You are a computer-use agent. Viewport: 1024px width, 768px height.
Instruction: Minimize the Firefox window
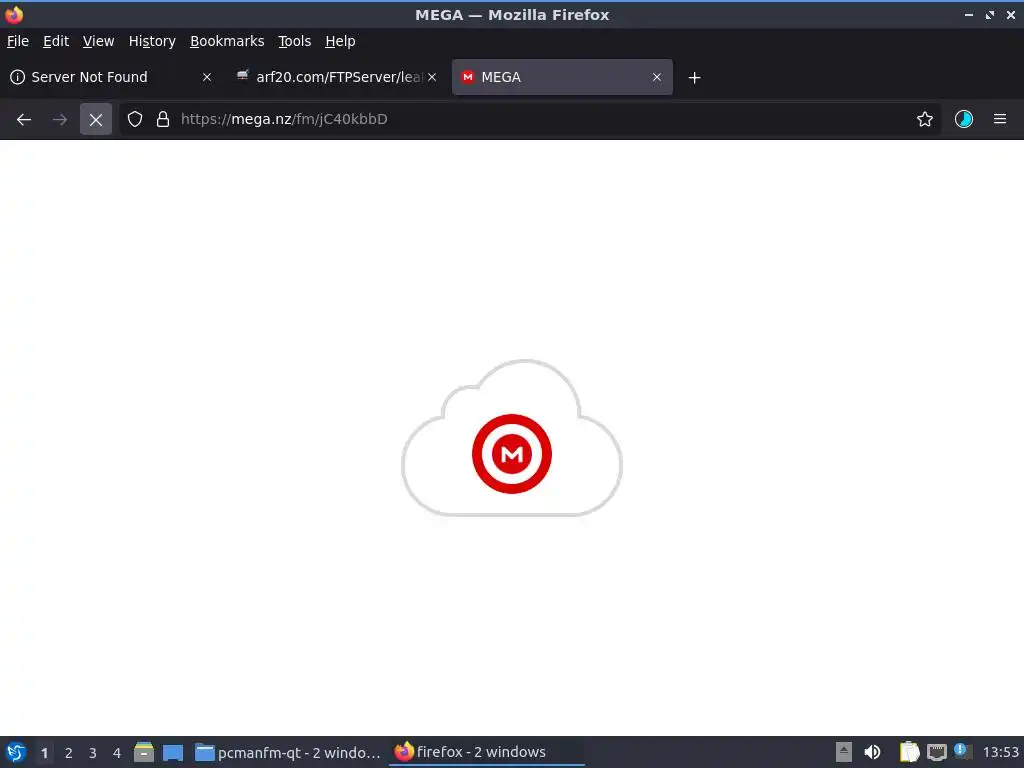969,14
